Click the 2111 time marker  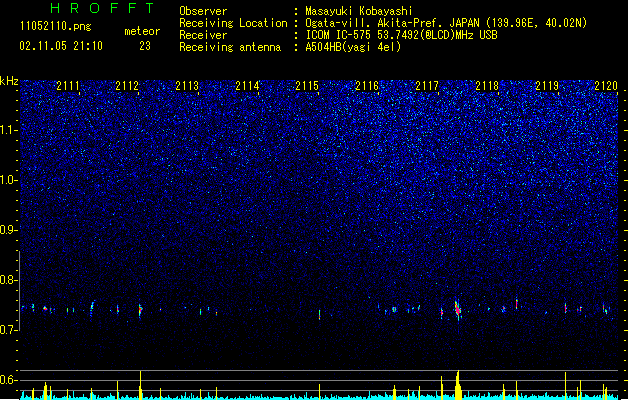click(68, 86)
